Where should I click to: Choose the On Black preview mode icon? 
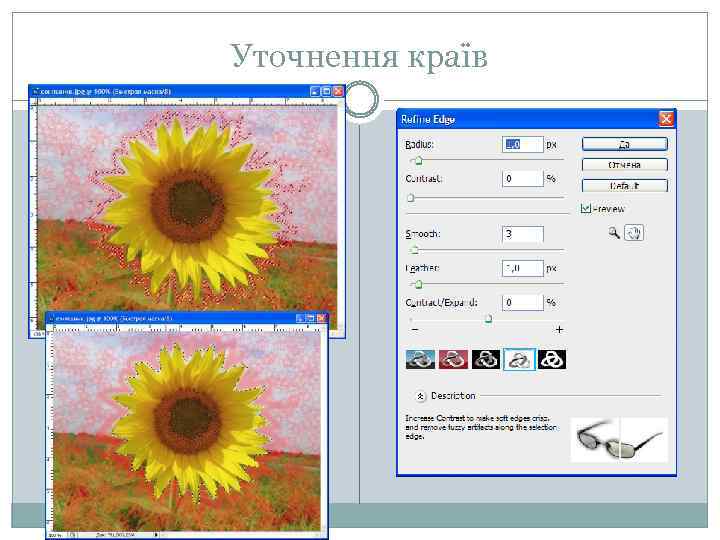pyautogui.click(x=486, y=360)
